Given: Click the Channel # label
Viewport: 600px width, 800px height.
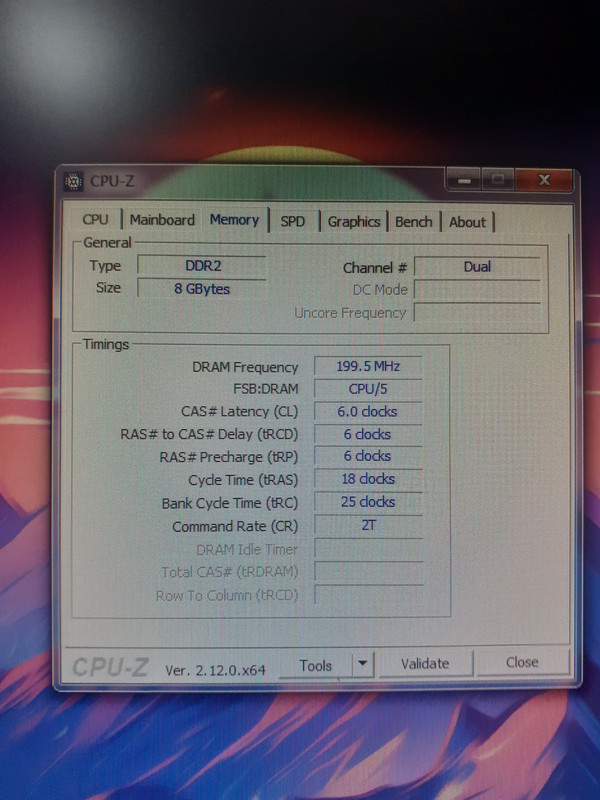Looking at the screenshot, I should coord(375,268).
